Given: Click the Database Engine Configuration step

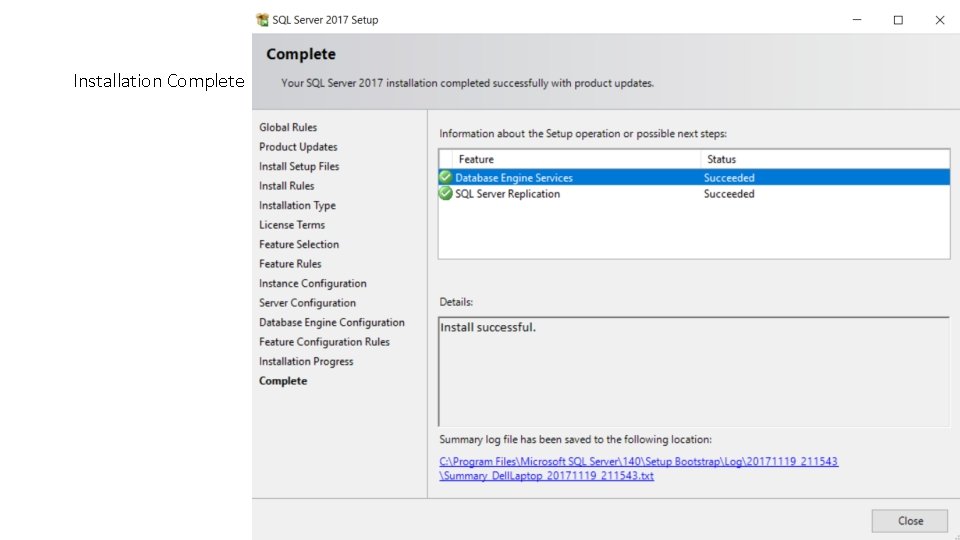Looking at the screenshot, I should (332, 323).
